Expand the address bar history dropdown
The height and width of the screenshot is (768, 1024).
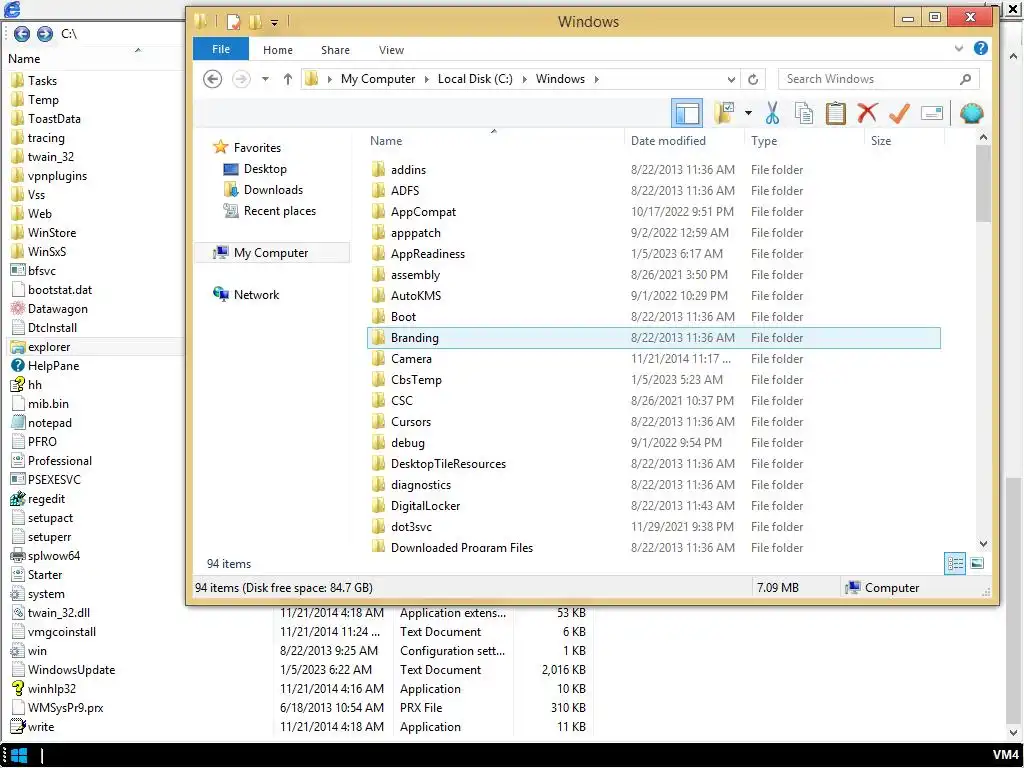731,79
